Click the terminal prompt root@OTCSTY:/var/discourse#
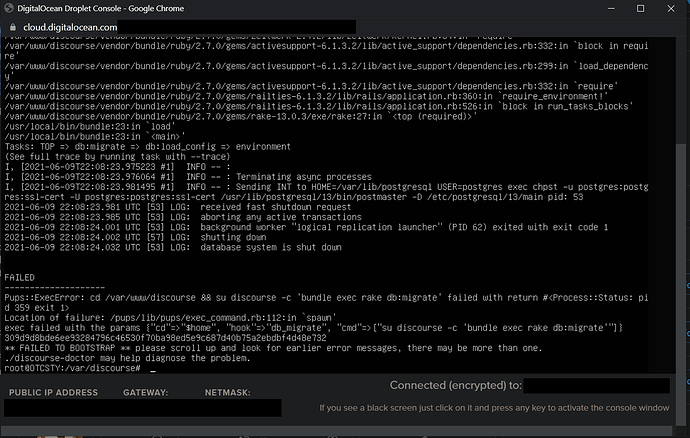Image resolution: width=690 pixels, height=438 pixels. pos(73,368)
